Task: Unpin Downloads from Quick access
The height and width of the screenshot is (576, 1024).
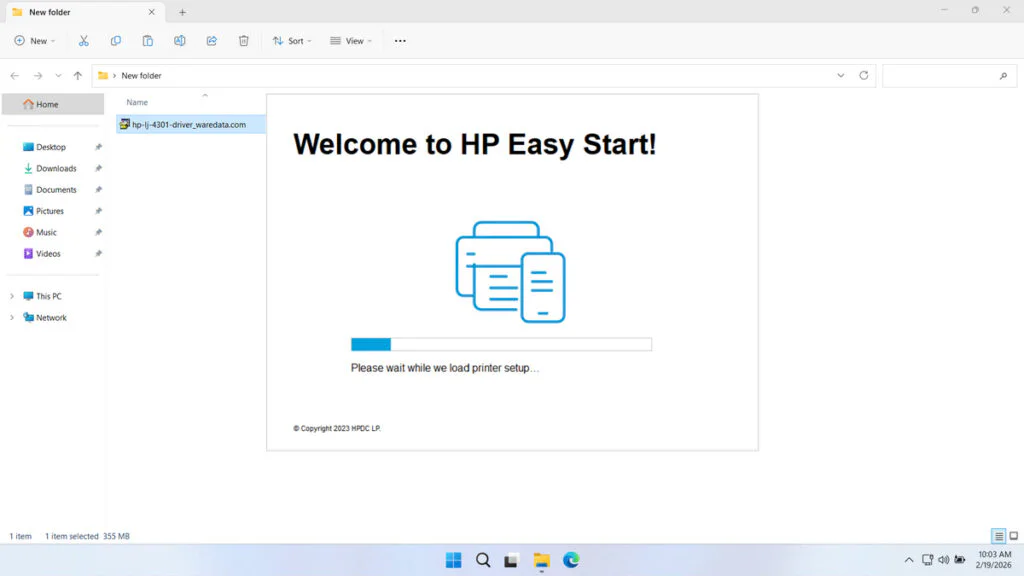Action: (97, 168)
